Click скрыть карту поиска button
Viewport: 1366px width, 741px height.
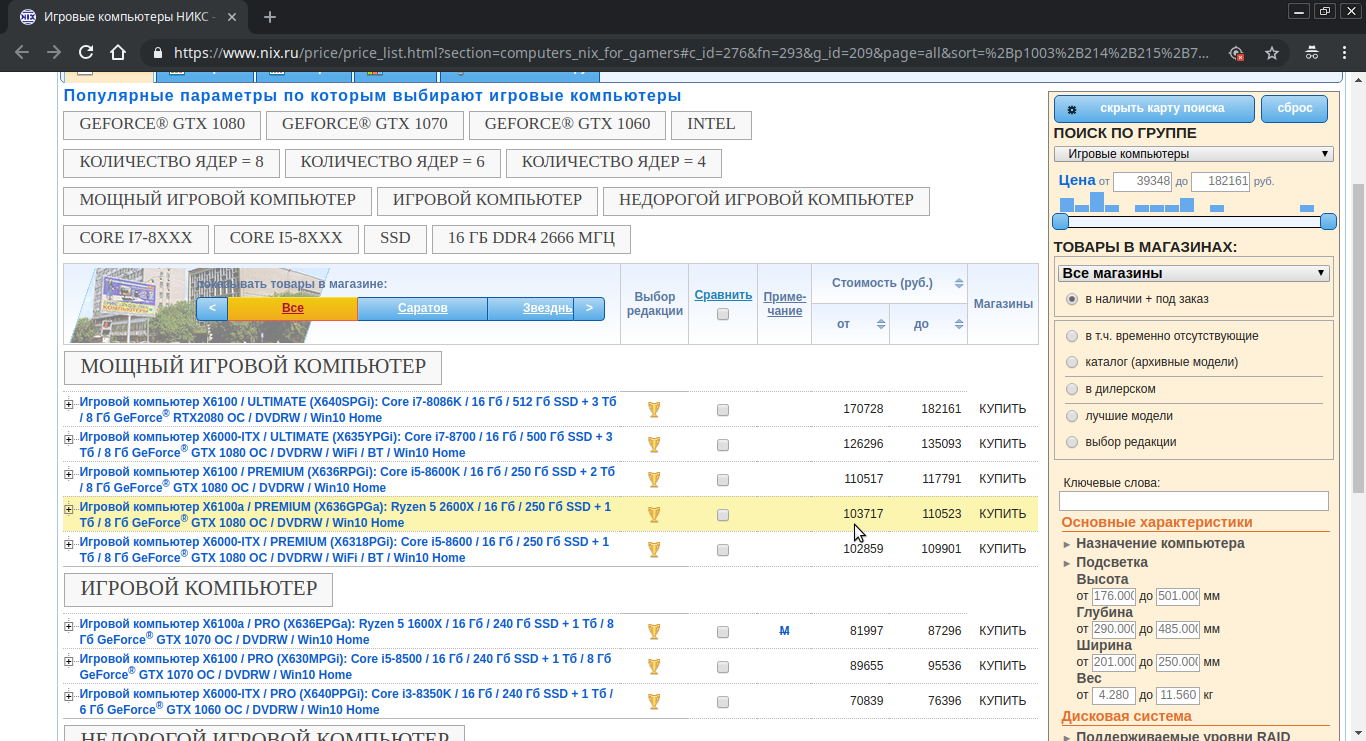(1154, 108)
